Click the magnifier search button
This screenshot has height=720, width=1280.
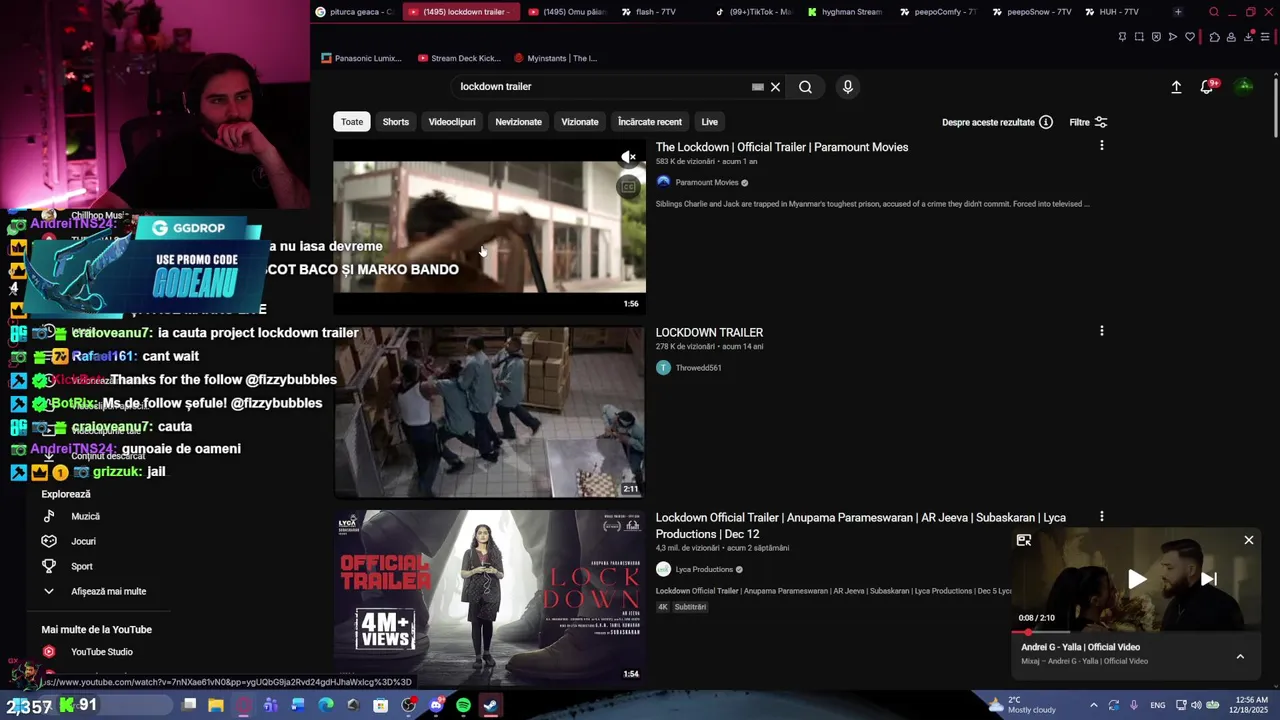click(x=805, y=87)
